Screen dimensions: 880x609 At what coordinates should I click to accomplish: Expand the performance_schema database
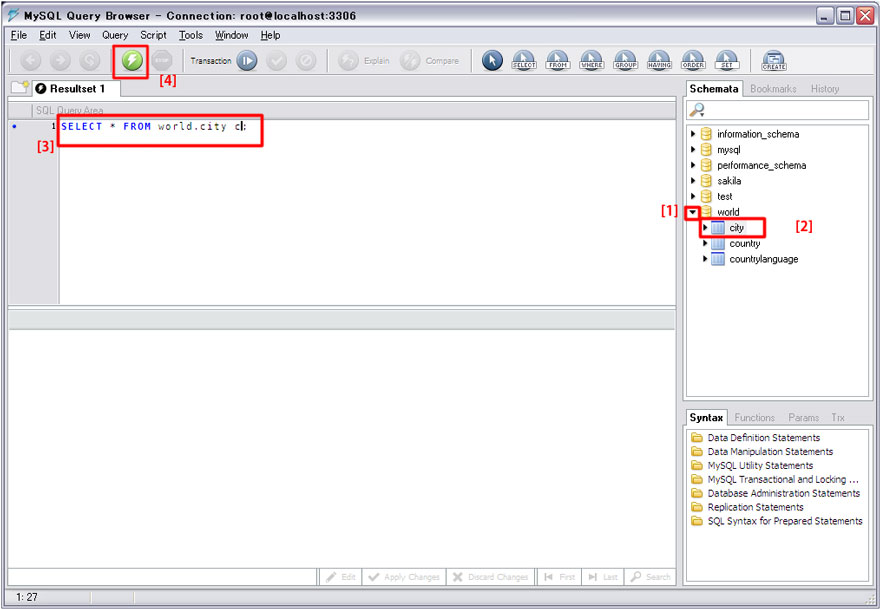coord(693,165)
